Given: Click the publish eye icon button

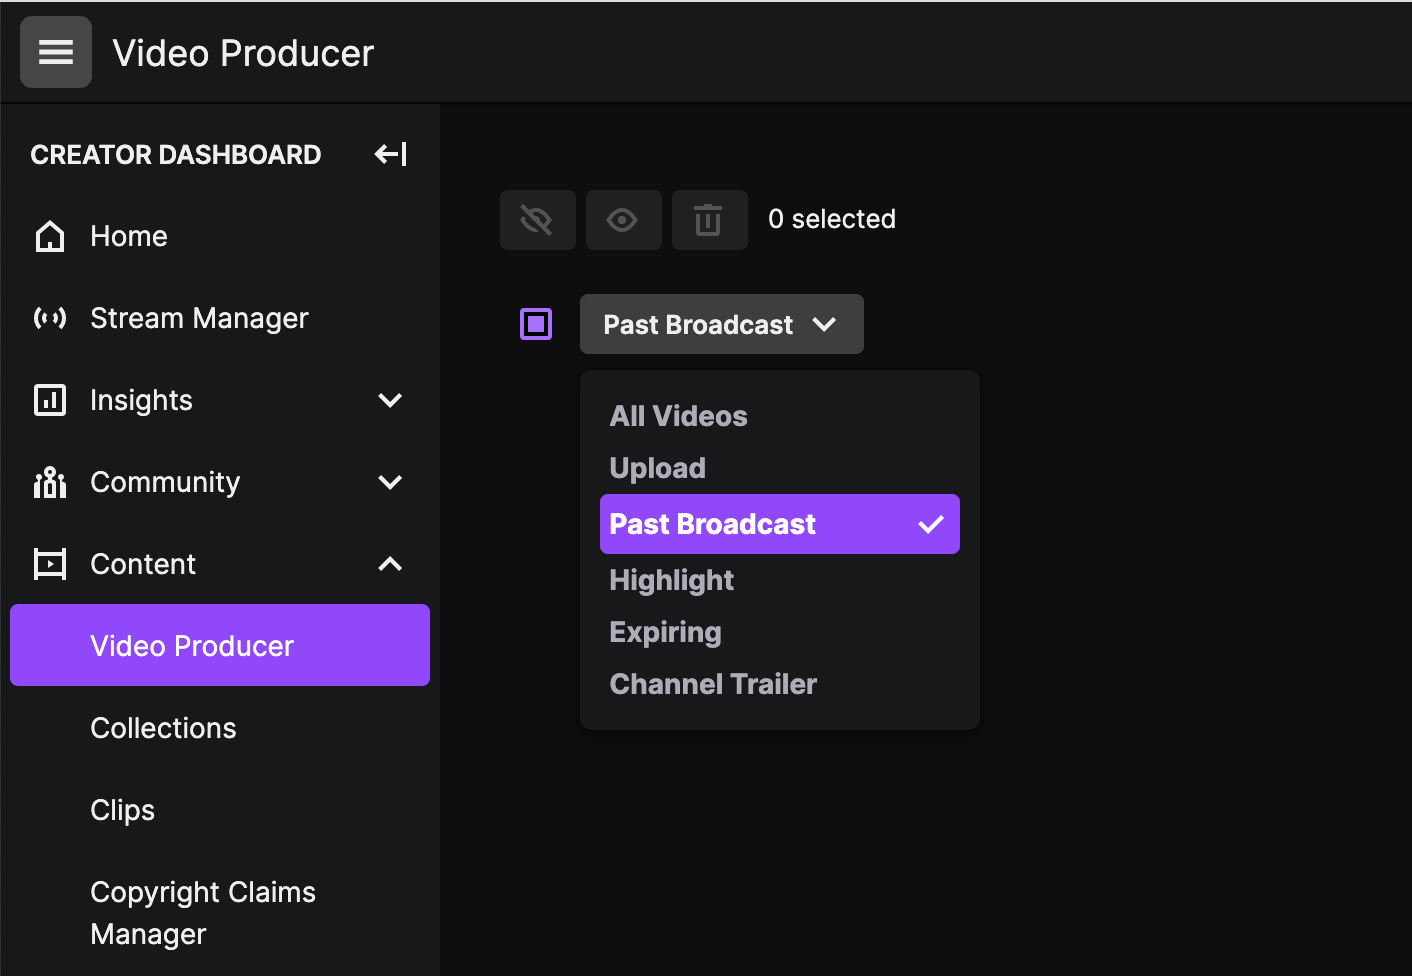Looking at the screenshot, I should [624, 220].
